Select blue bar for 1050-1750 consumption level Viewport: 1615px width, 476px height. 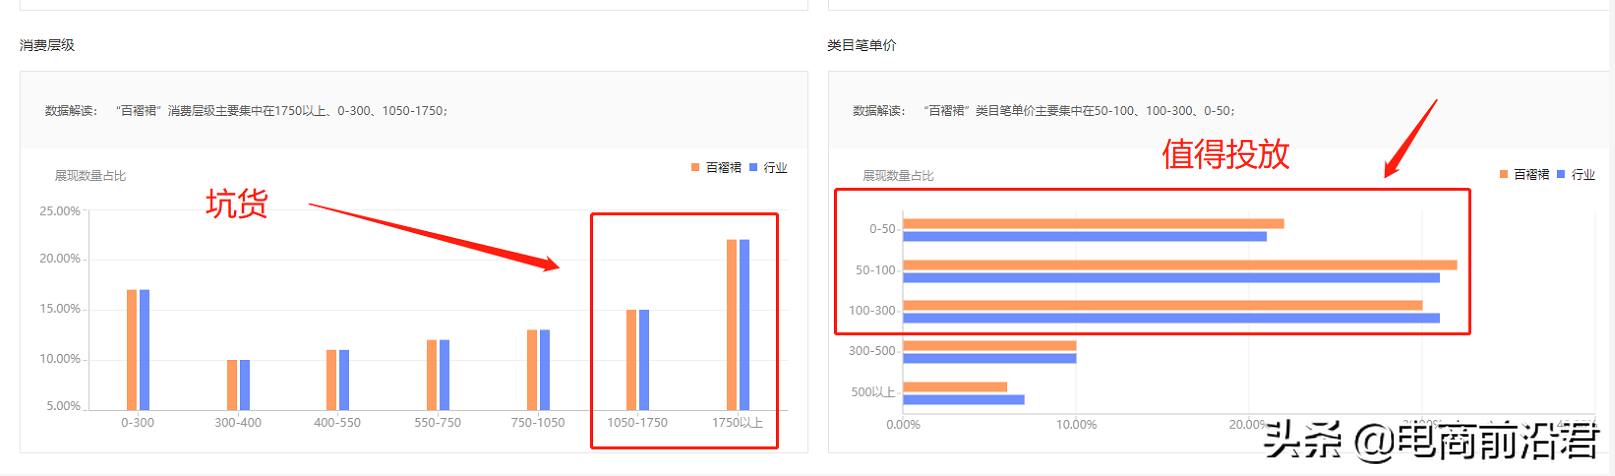click(644, 360)
